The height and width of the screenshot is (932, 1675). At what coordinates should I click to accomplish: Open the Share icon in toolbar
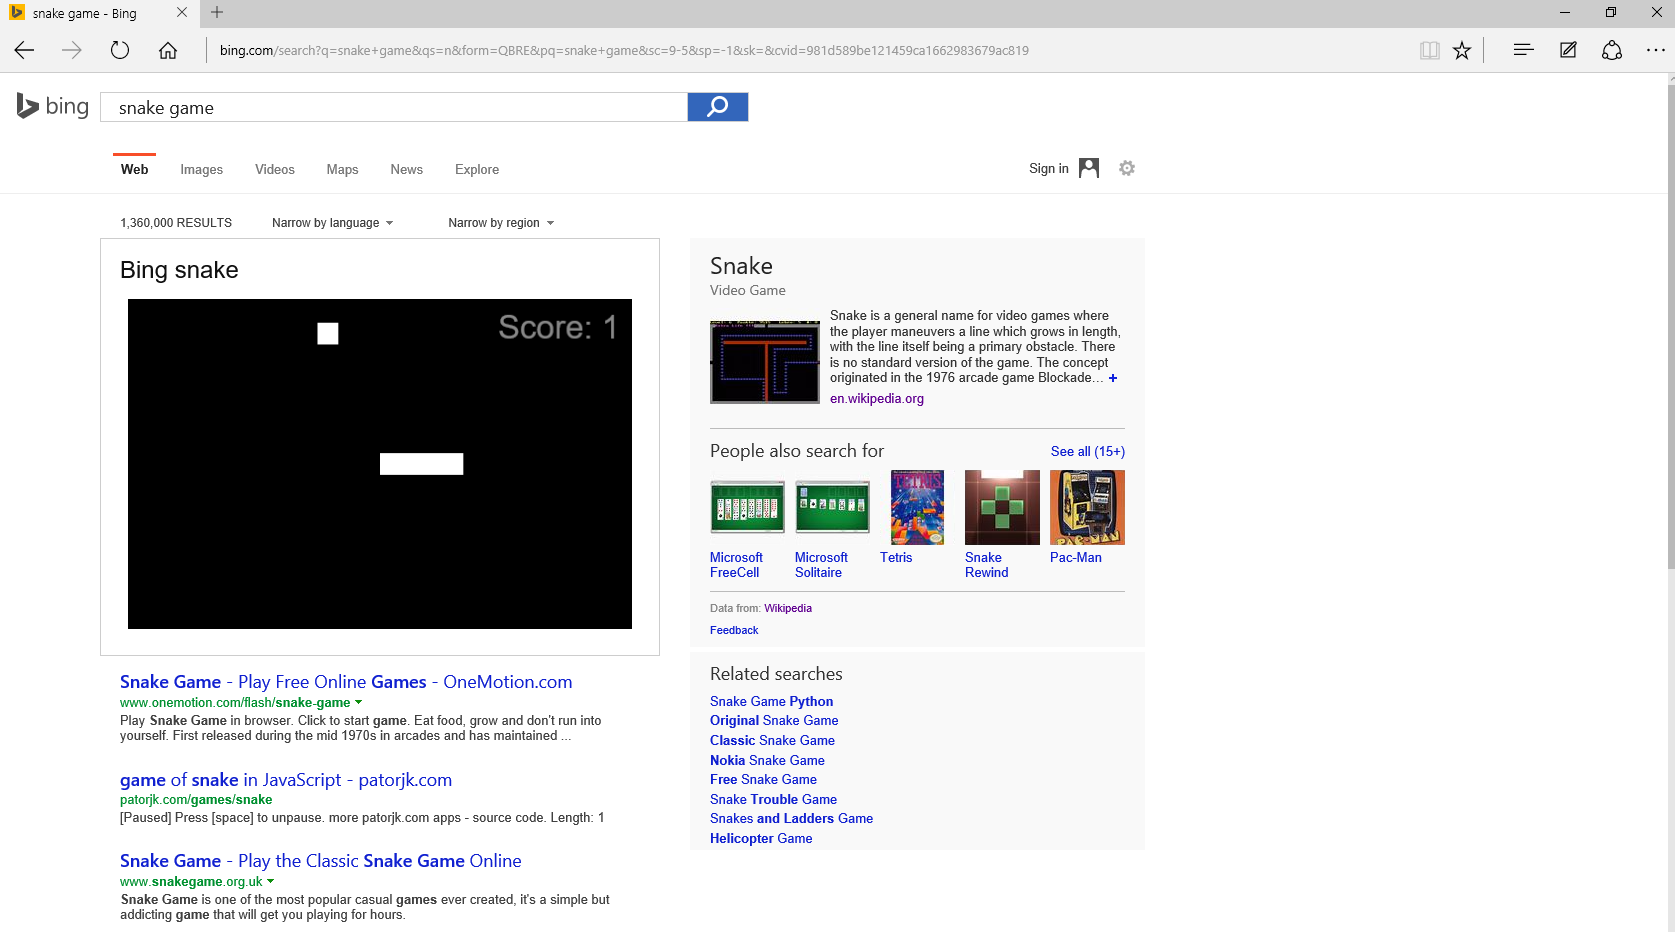click(x=1612, y=50)
